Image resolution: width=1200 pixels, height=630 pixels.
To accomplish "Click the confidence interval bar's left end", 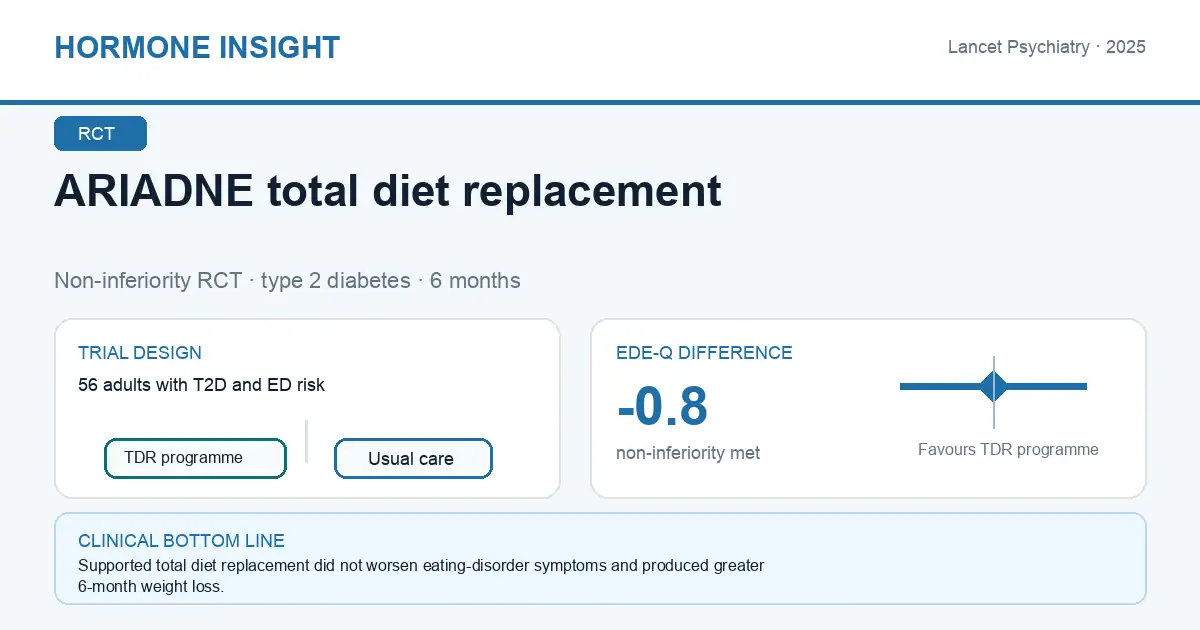I will click(903, 386).
